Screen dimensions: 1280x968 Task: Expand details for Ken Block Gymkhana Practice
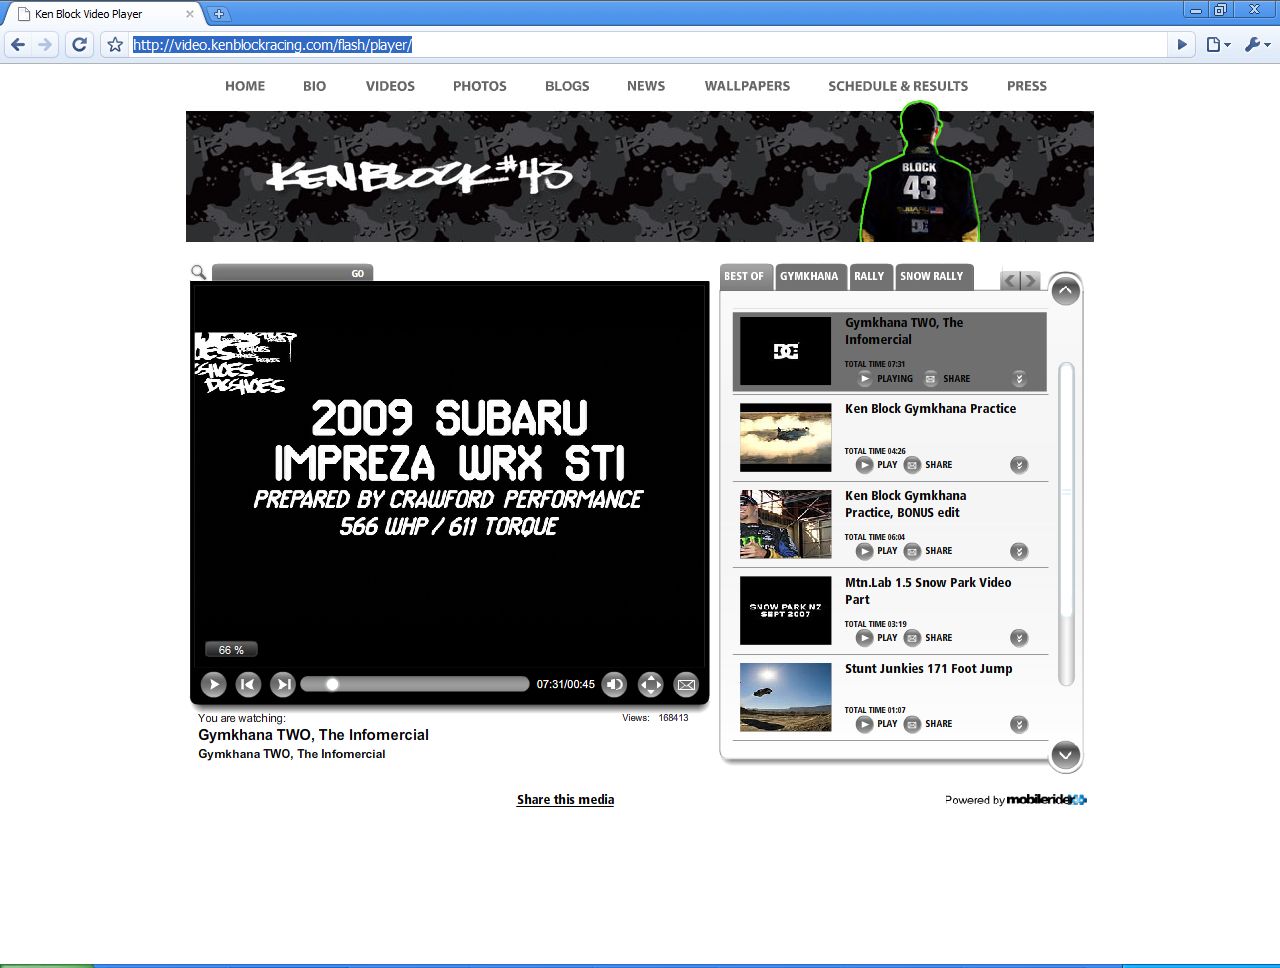pyautogui.click(x=1019, y=464)
